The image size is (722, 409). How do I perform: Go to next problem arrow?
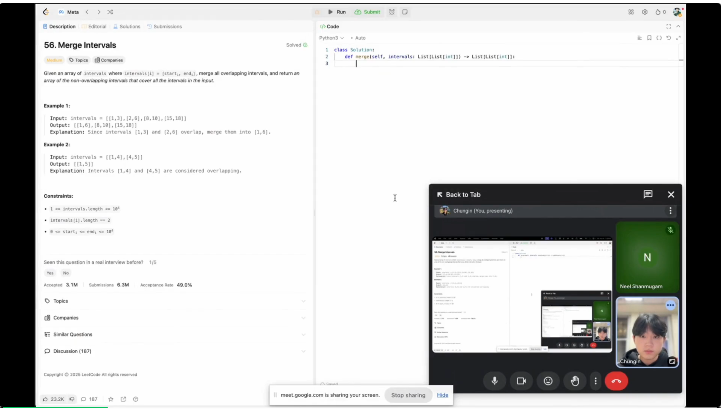point(98,12)
